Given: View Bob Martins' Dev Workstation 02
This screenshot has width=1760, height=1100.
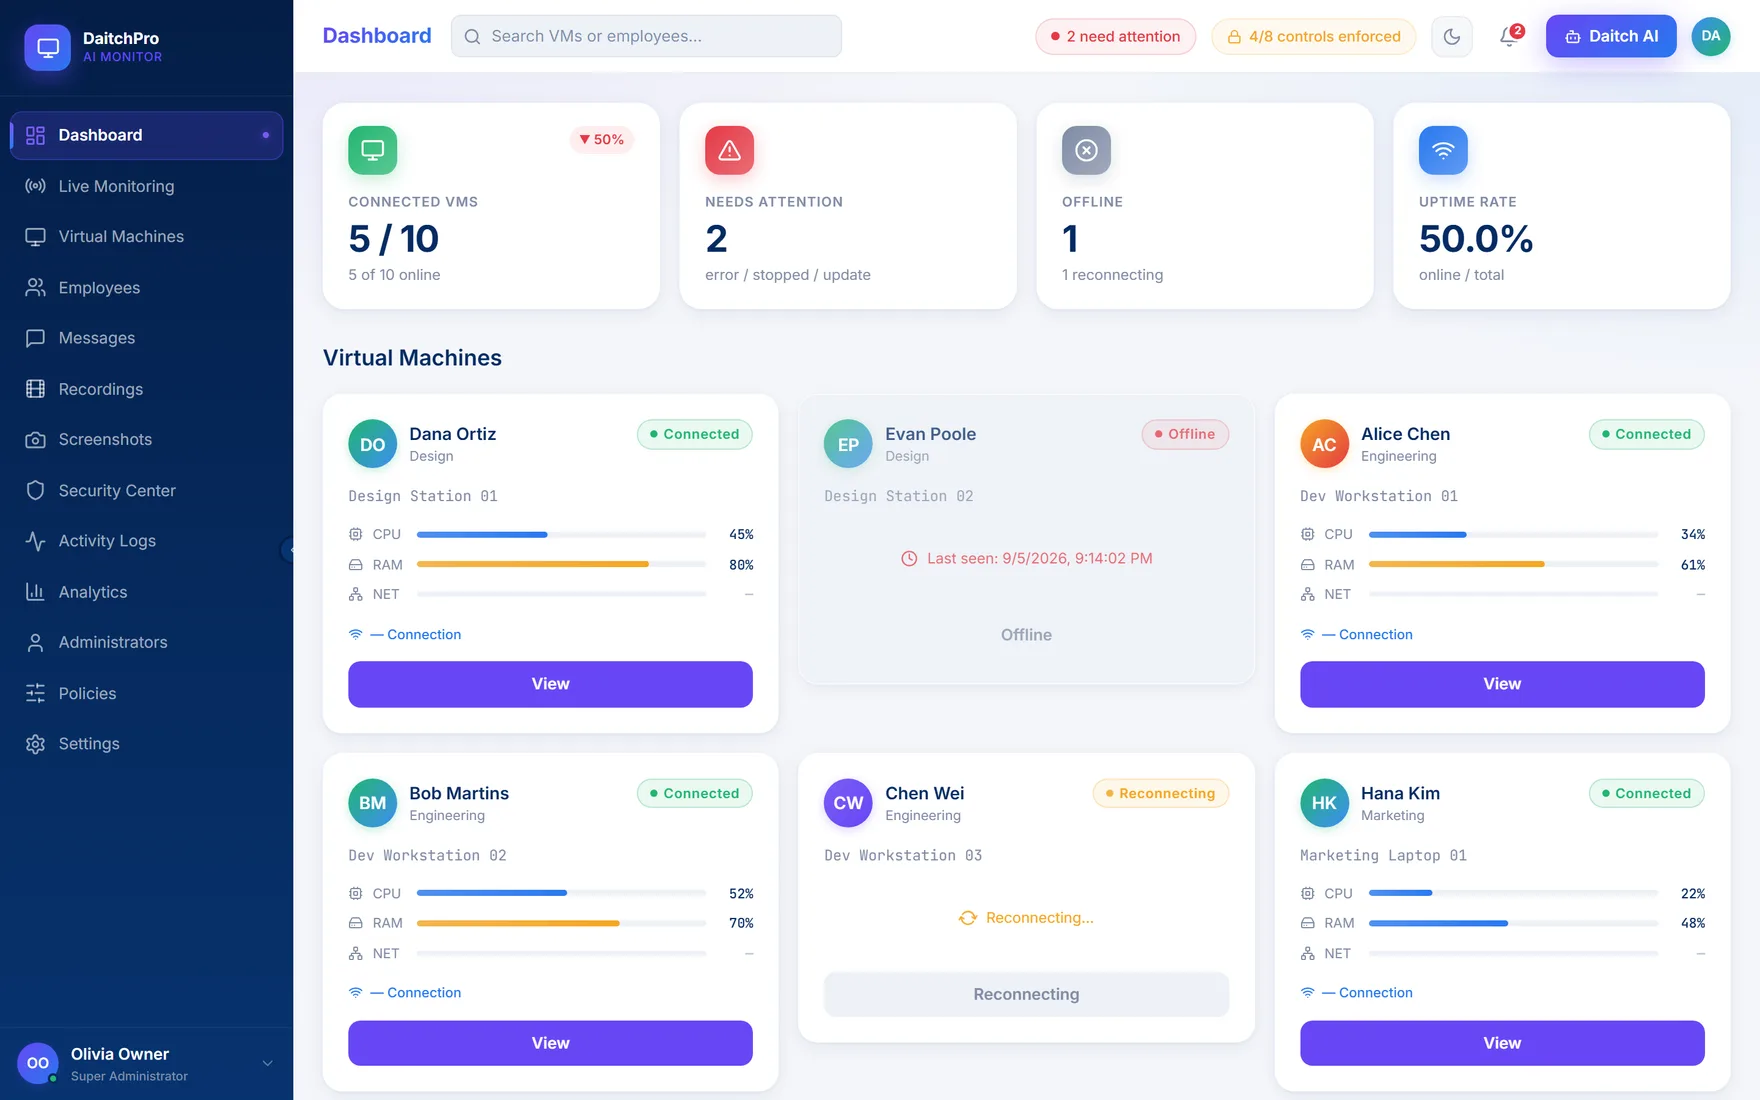Looking at the screenshot, I should [550, 1043].
